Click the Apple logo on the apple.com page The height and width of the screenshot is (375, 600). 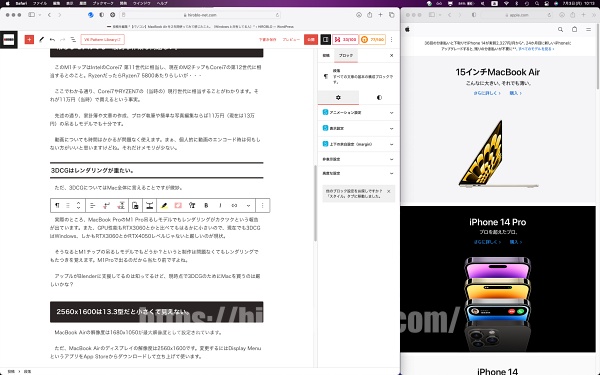tap(408, 29)
